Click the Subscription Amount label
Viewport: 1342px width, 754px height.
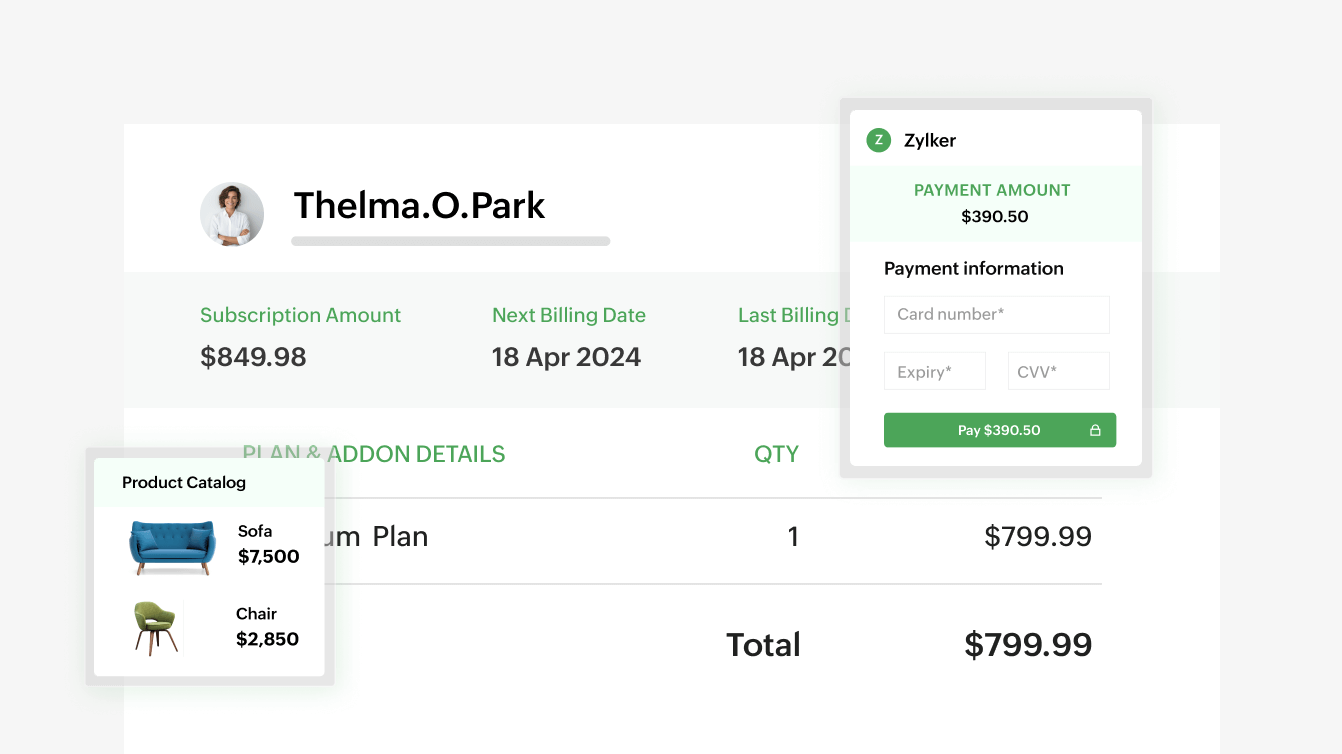[300, 315]
